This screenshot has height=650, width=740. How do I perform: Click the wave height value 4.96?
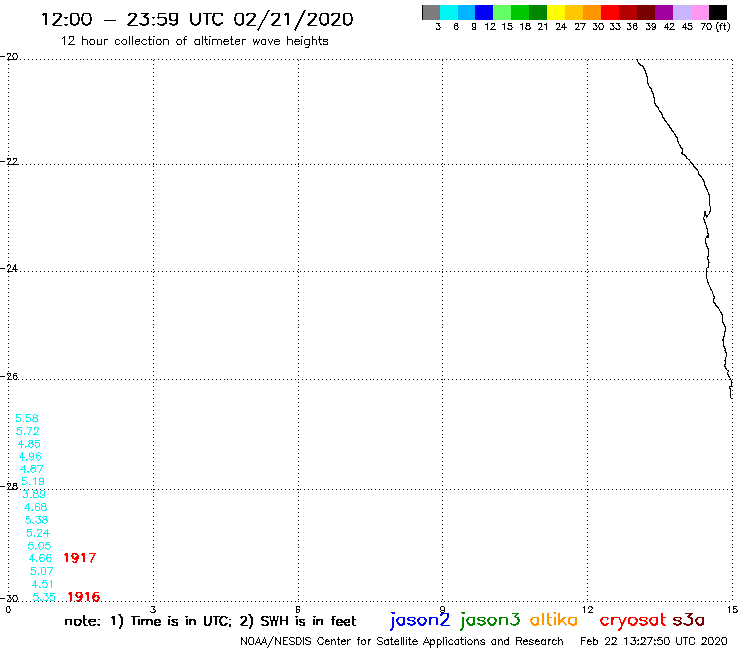coord(30,456)
